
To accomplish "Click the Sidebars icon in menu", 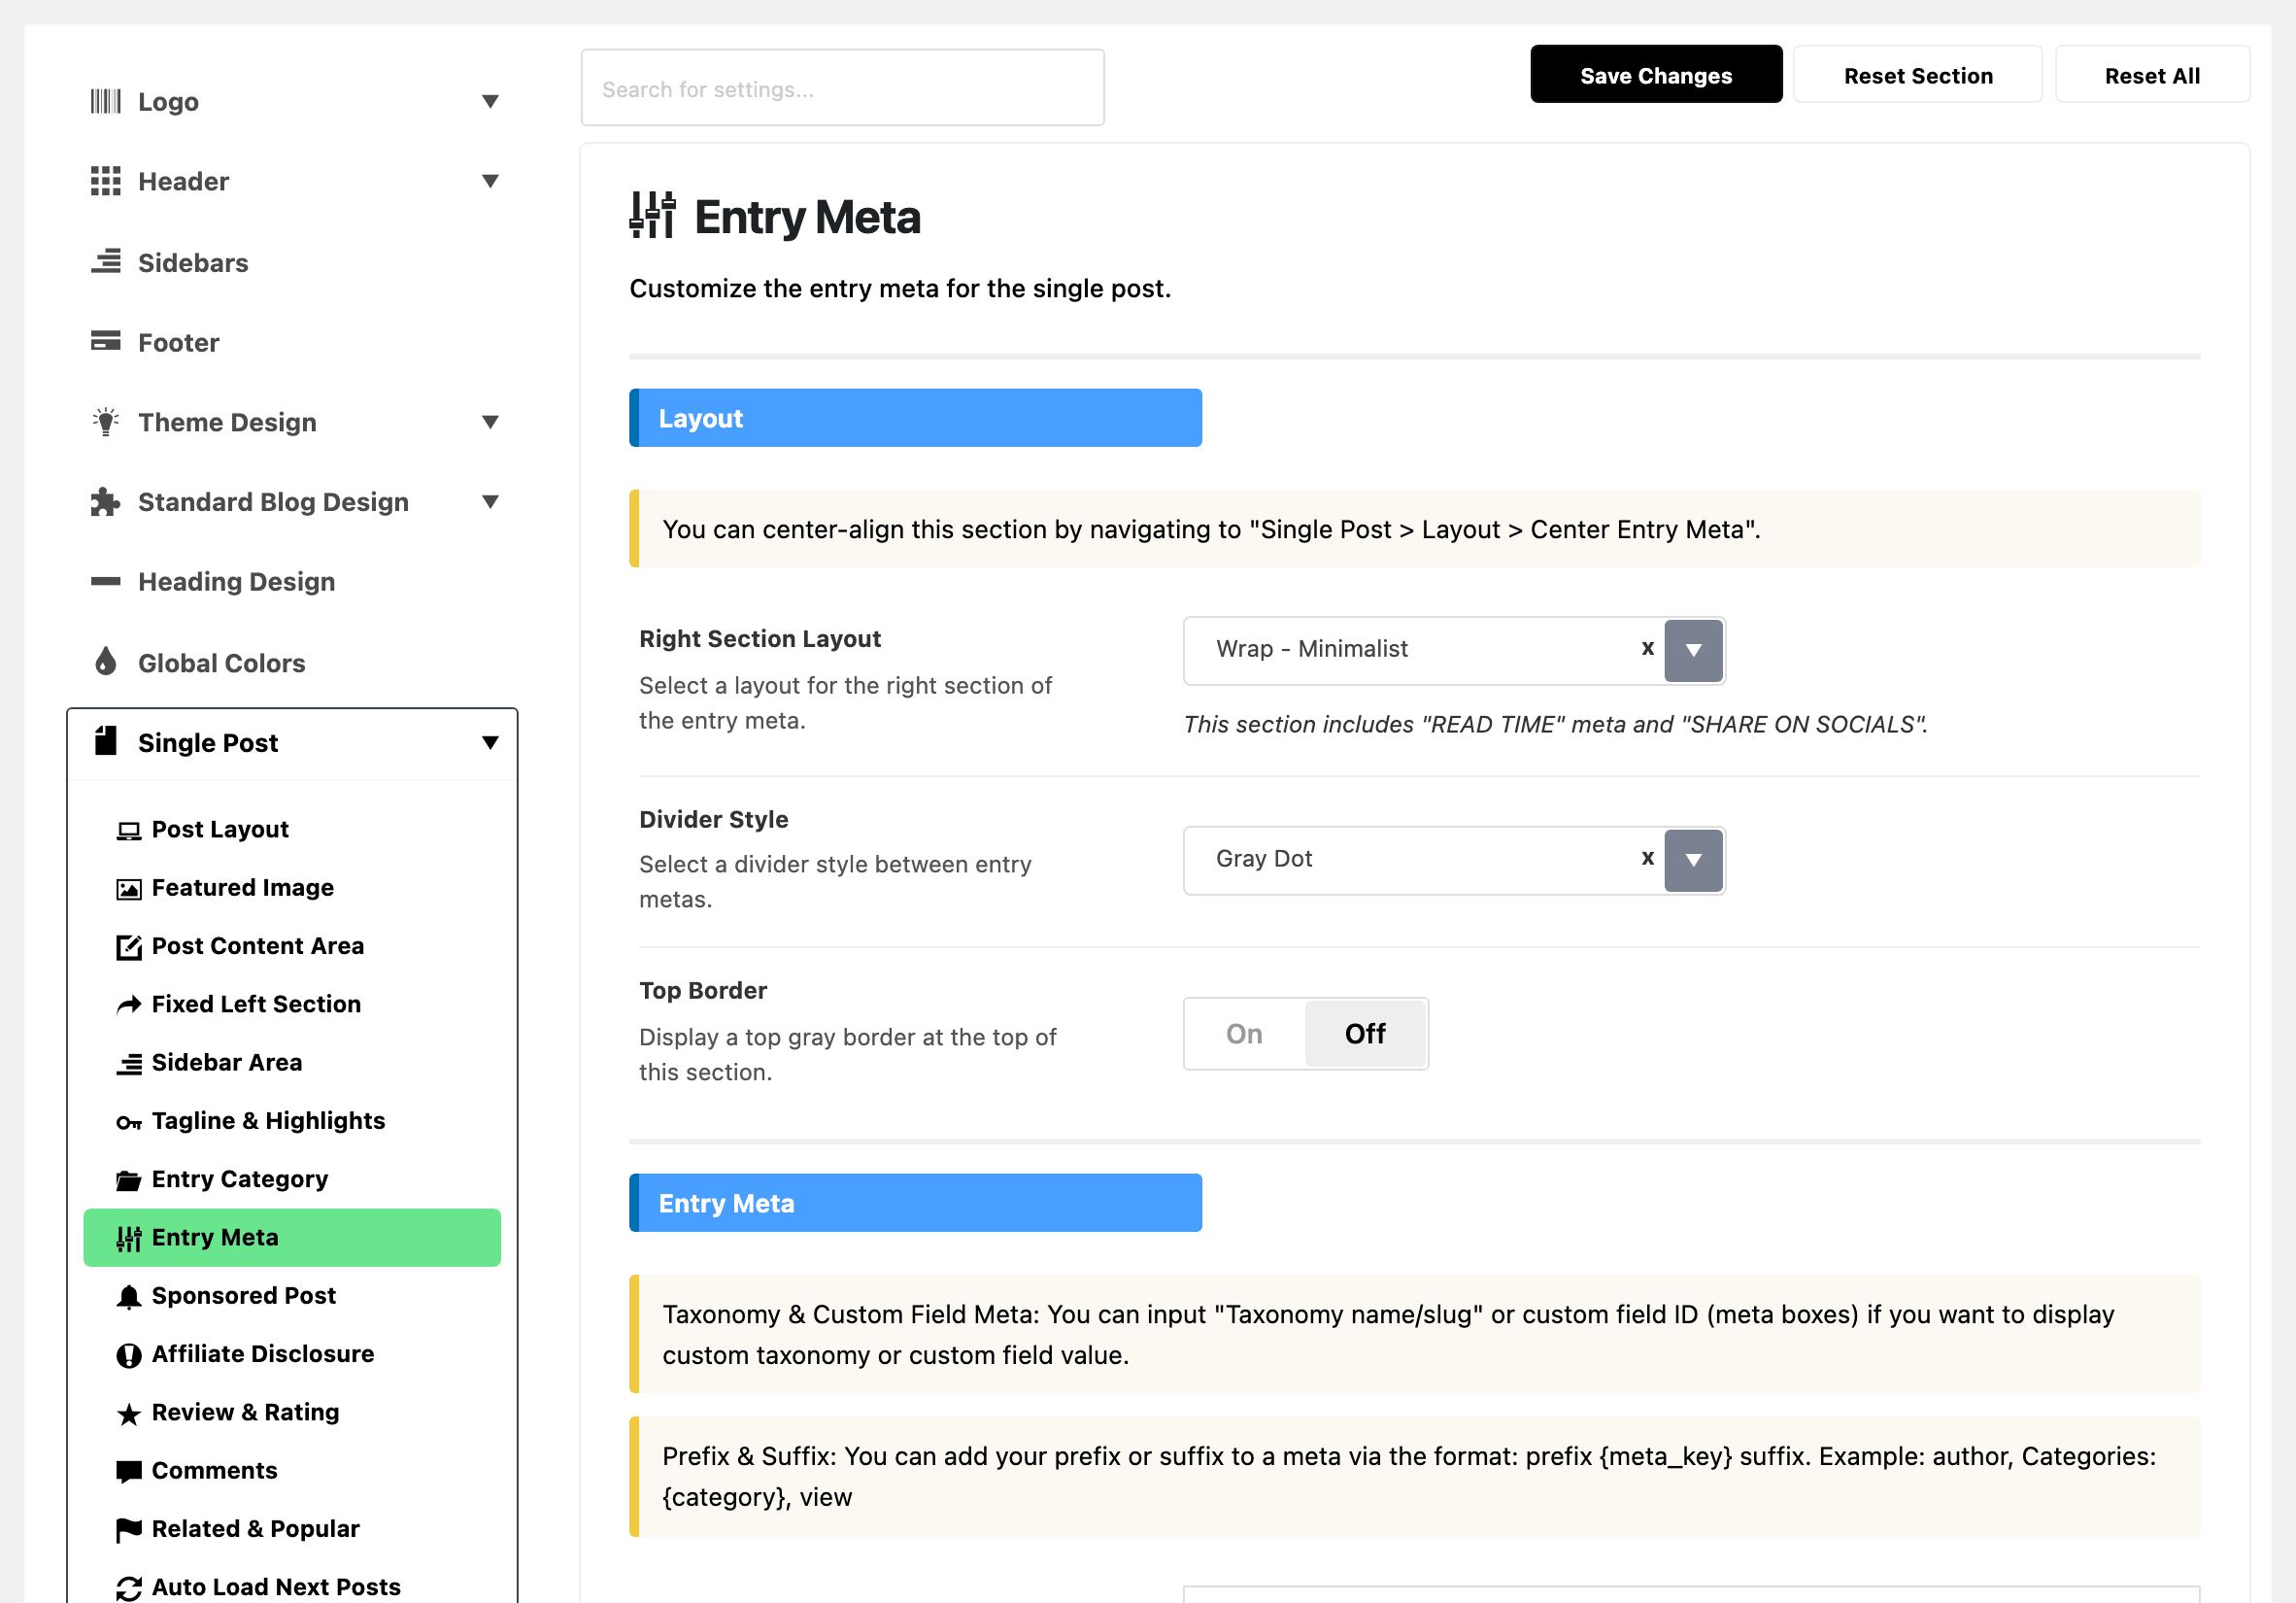I will coord(105,262).
